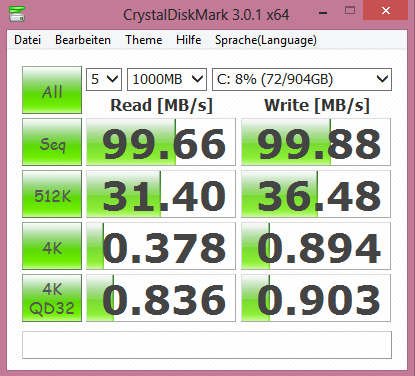Open the Sprache(Language) menu

[x=266, y=40]
